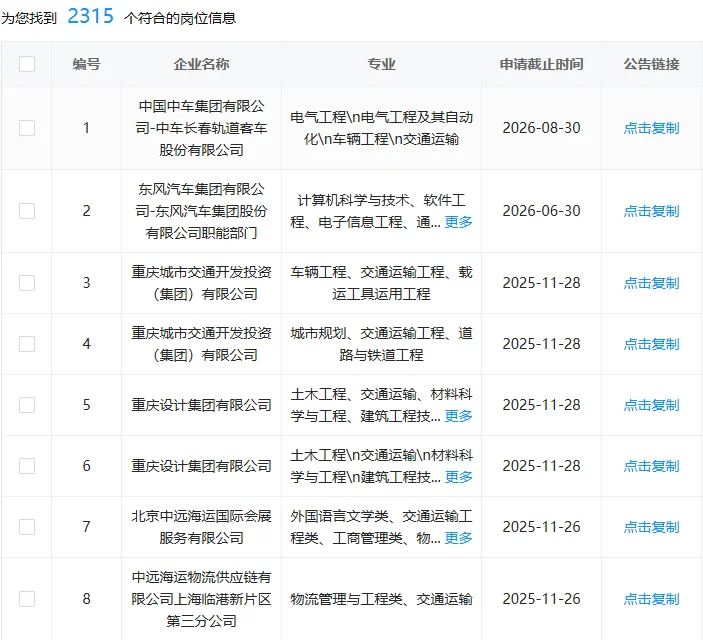Click the 编号 column header
This screenshot has height=640, width=703.
[87, 64]
